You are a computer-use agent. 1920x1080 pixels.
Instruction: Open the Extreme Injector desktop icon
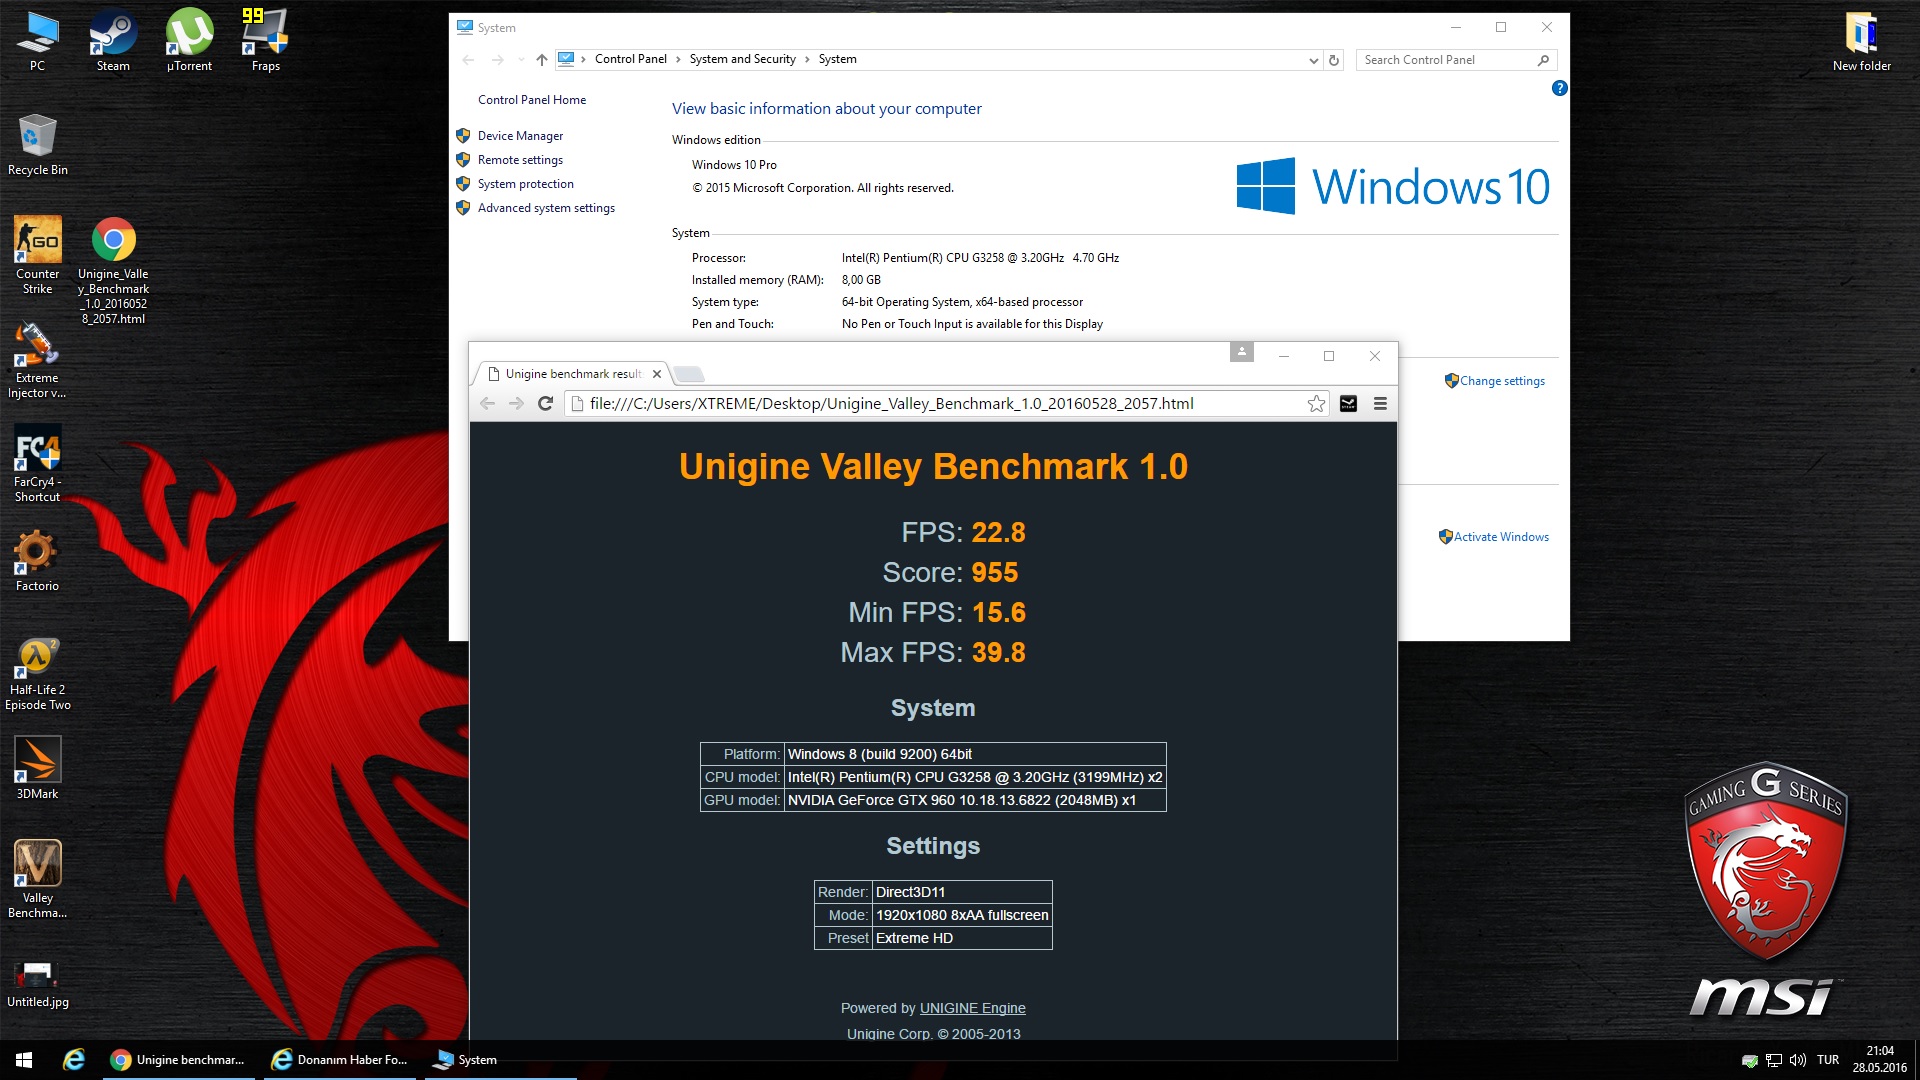click(x=37, y=361)
